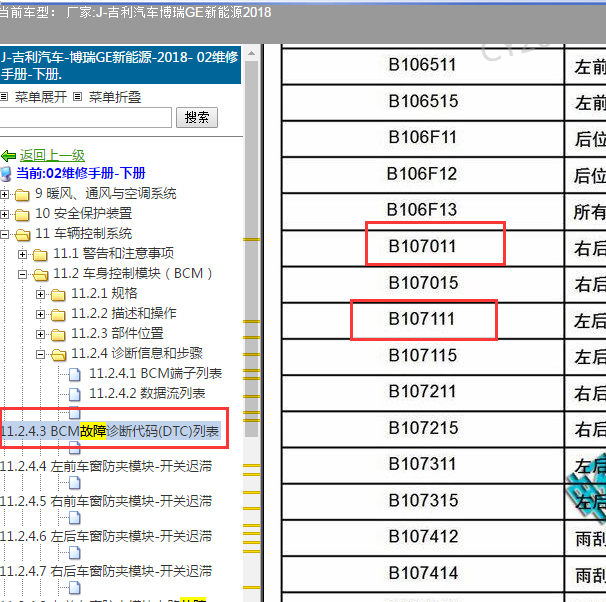Viewport: 606px width, 602px height.
Task: Select 11.2.4 诊断信息和步骤 section
Action: click(137, 354)
